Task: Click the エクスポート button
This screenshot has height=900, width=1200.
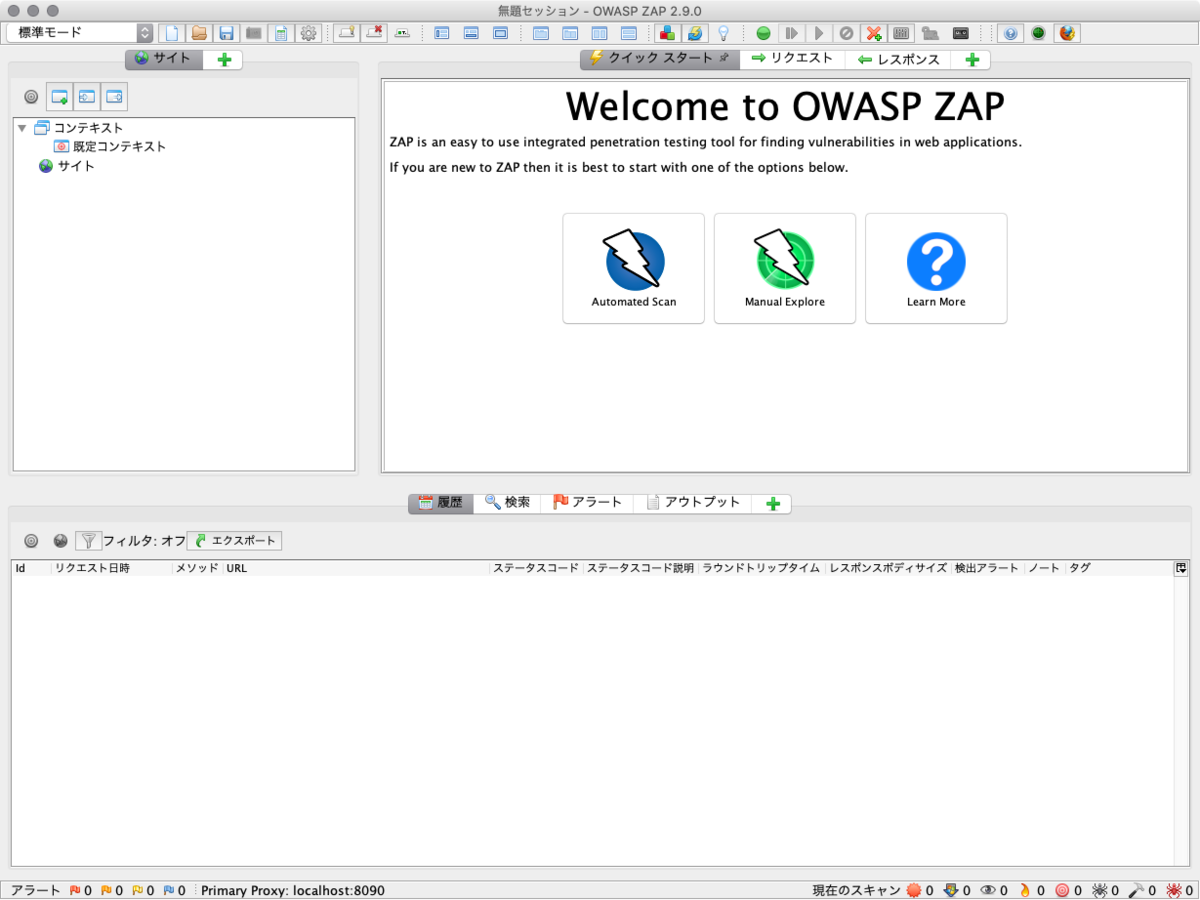Action: tap(235, 541)
